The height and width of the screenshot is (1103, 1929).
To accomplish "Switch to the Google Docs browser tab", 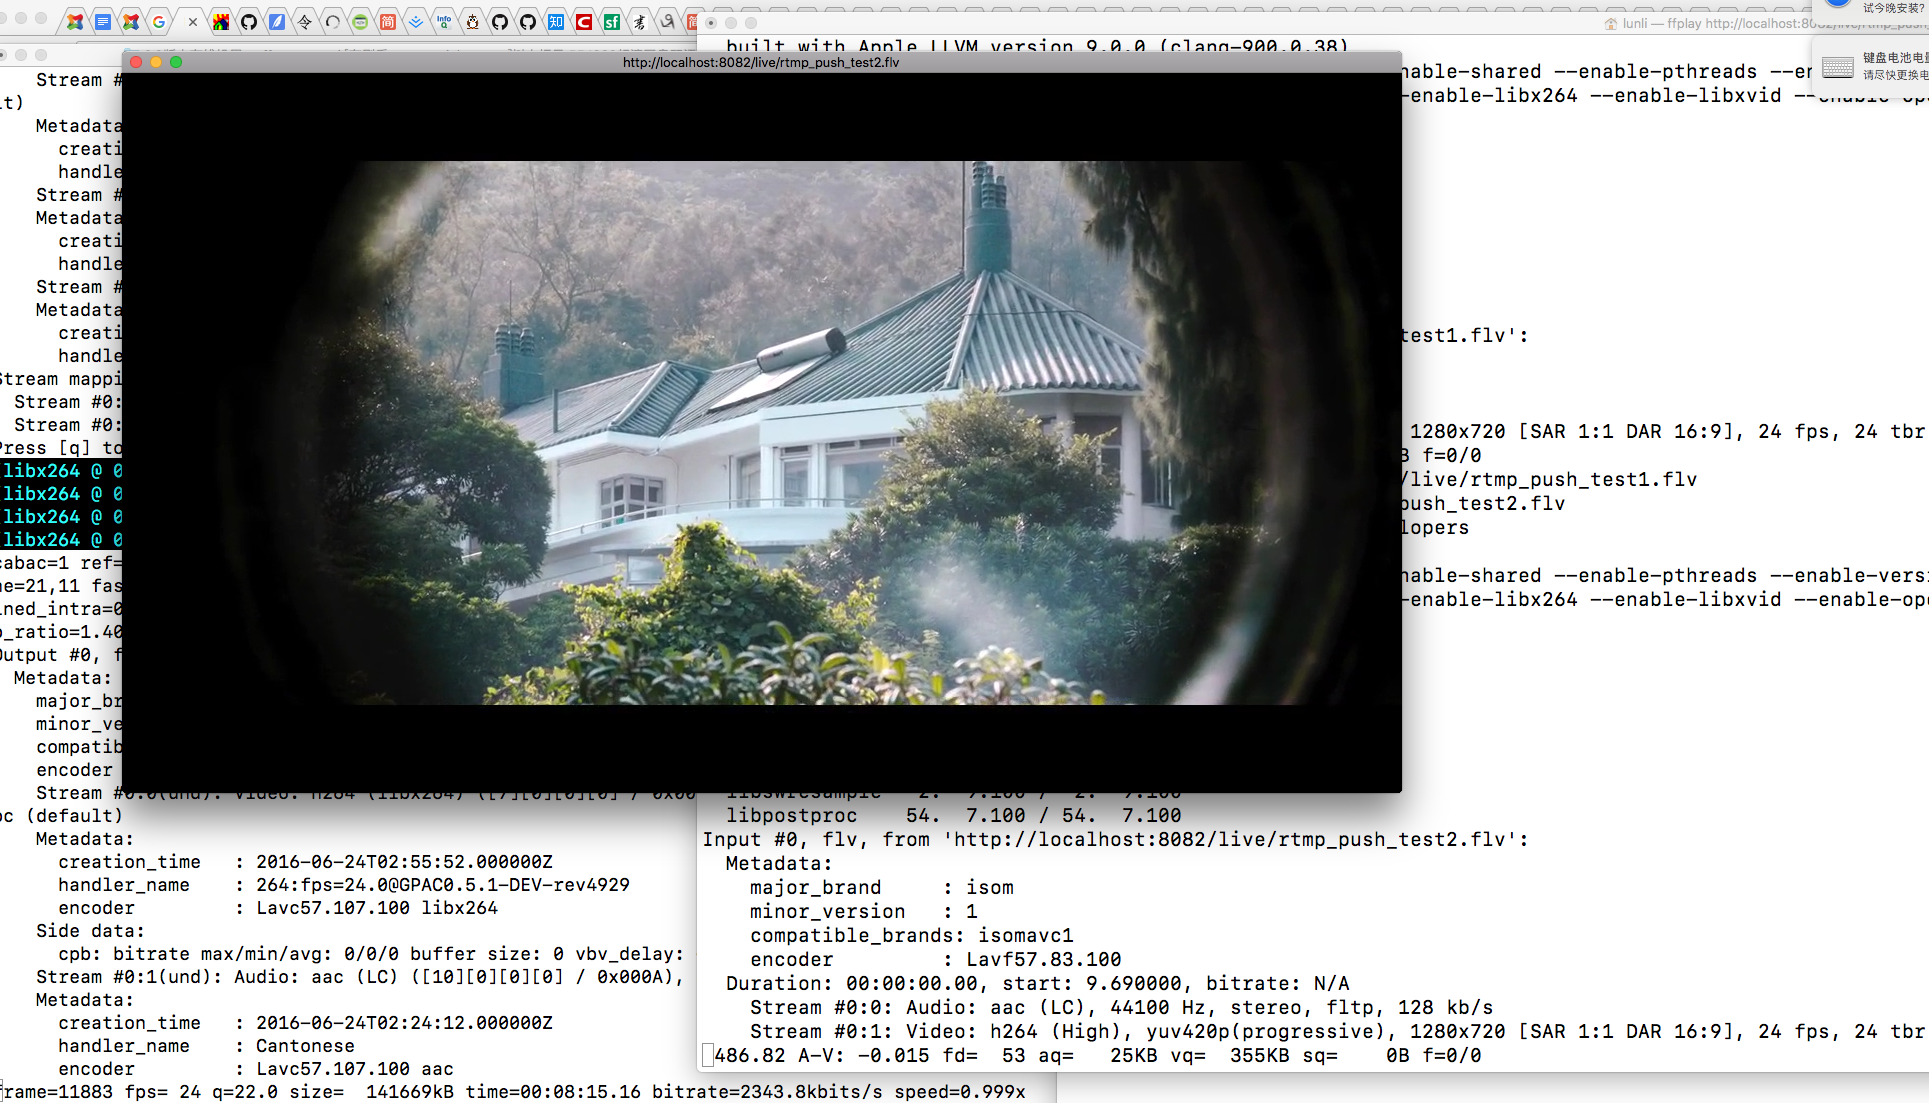I will point(103,21).
